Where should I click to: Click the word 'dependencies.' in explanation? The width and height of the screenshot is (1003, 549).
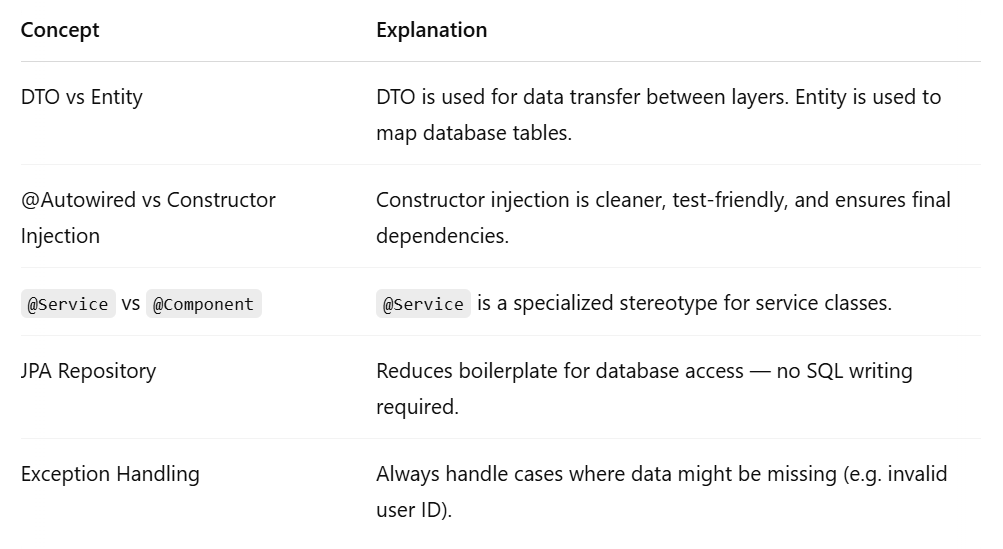[x=442, y=236]
